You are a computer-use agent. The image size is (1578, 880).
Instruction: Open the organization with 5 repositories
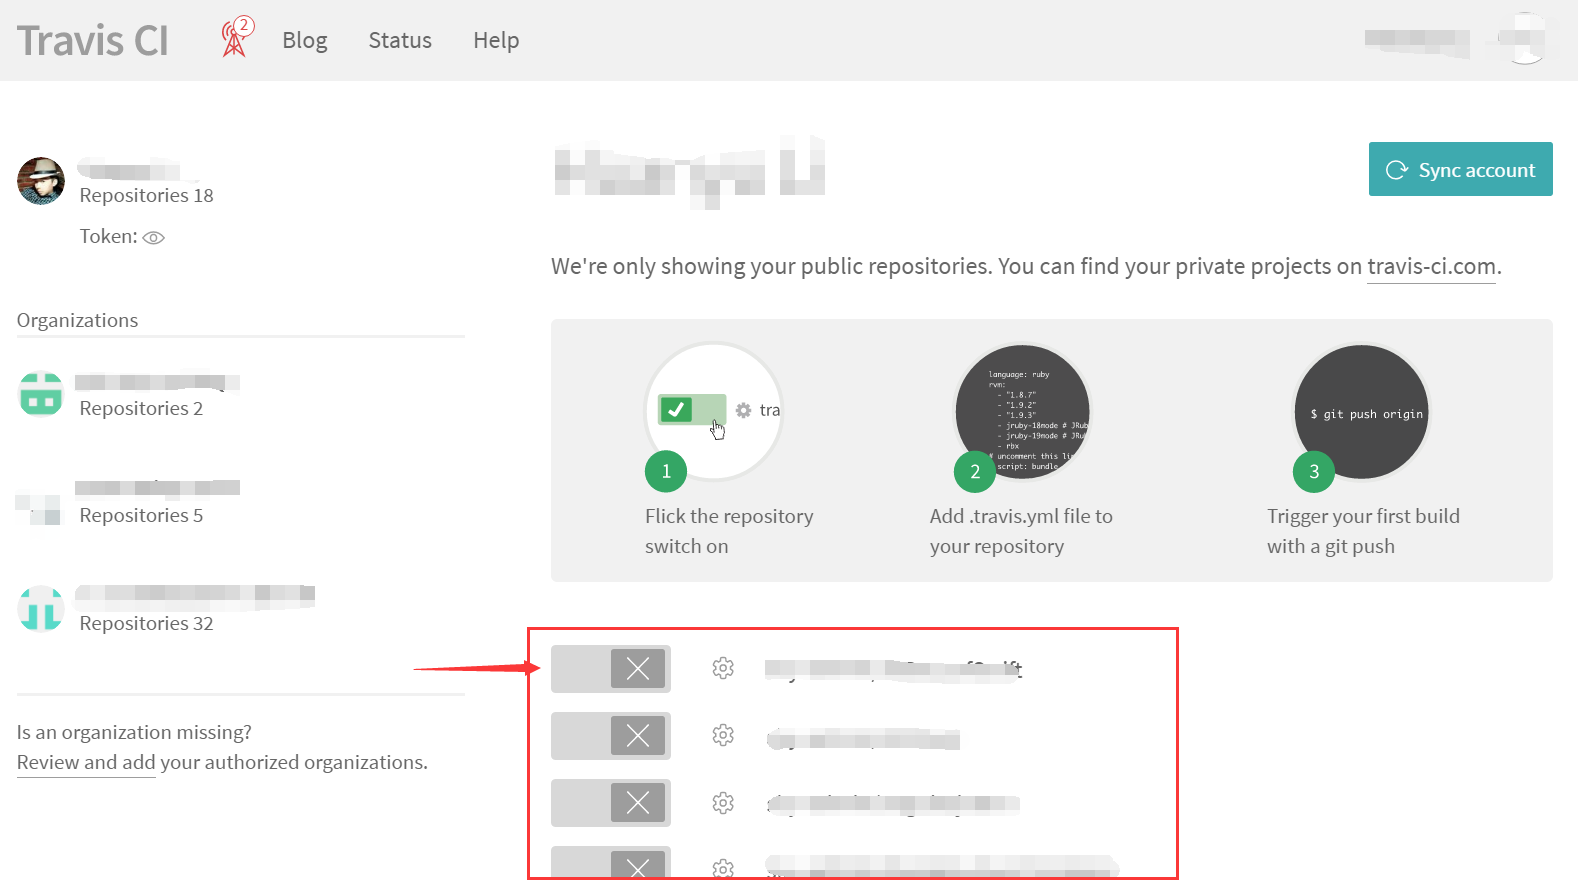click(x=141, y=515)
